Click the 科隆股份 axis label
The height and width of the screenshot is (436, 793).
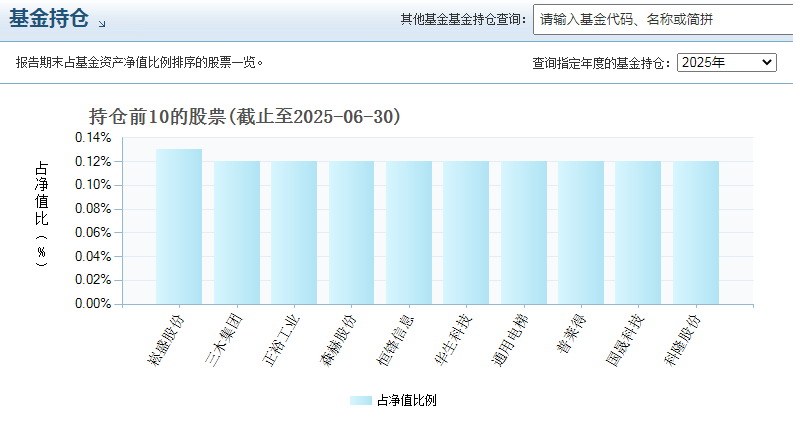tap(683, 340)
